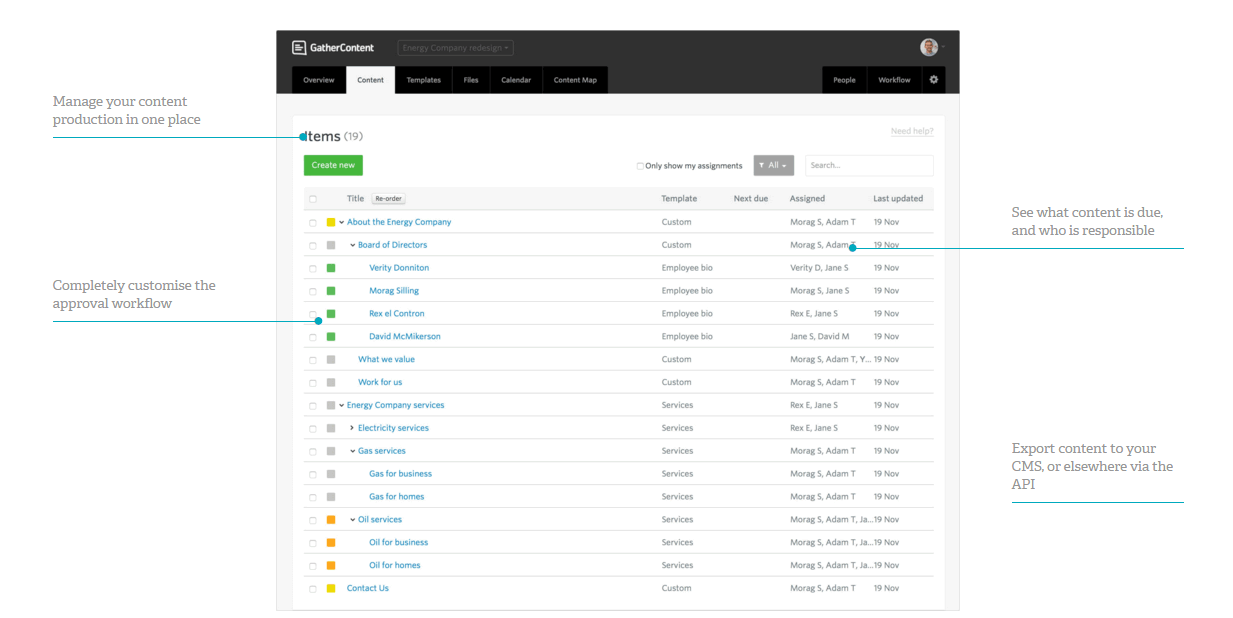Select the Oil for homes checkbox
The image size is (1233, 618).
pyautogui.click(x=313, y=566)
